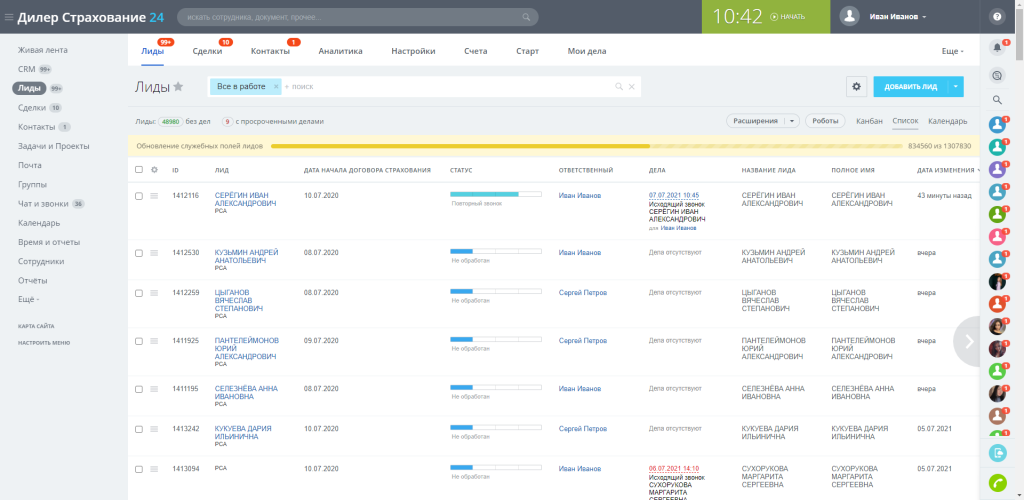The width and height of the screenshot is (1024, 500).
Task: Click the sidebar search magnifier icon
Action: click(997, 100)
